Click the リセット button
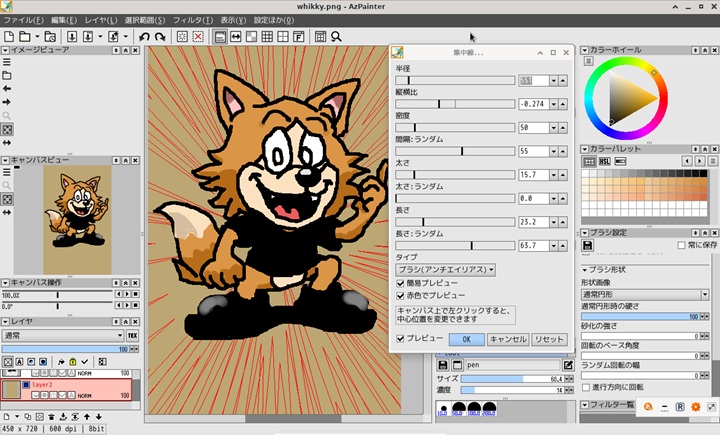The width and height of the screenshot is (720, 435). click(x=549, y=339)
